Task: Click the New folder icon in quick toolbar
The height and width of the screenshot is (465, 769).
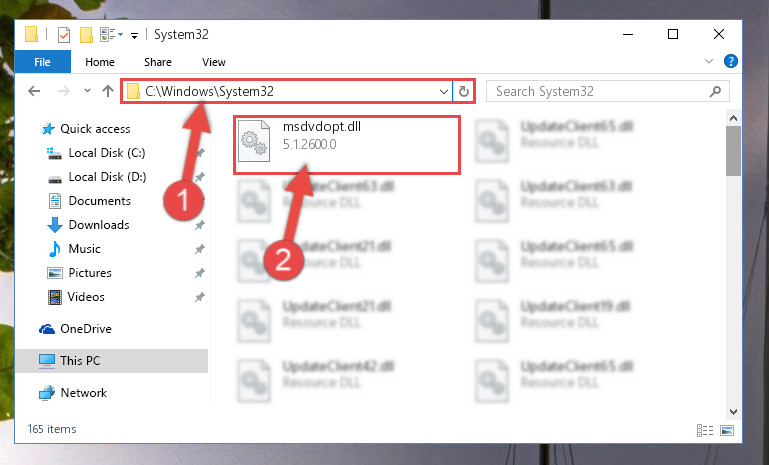Action: [86, 35]
